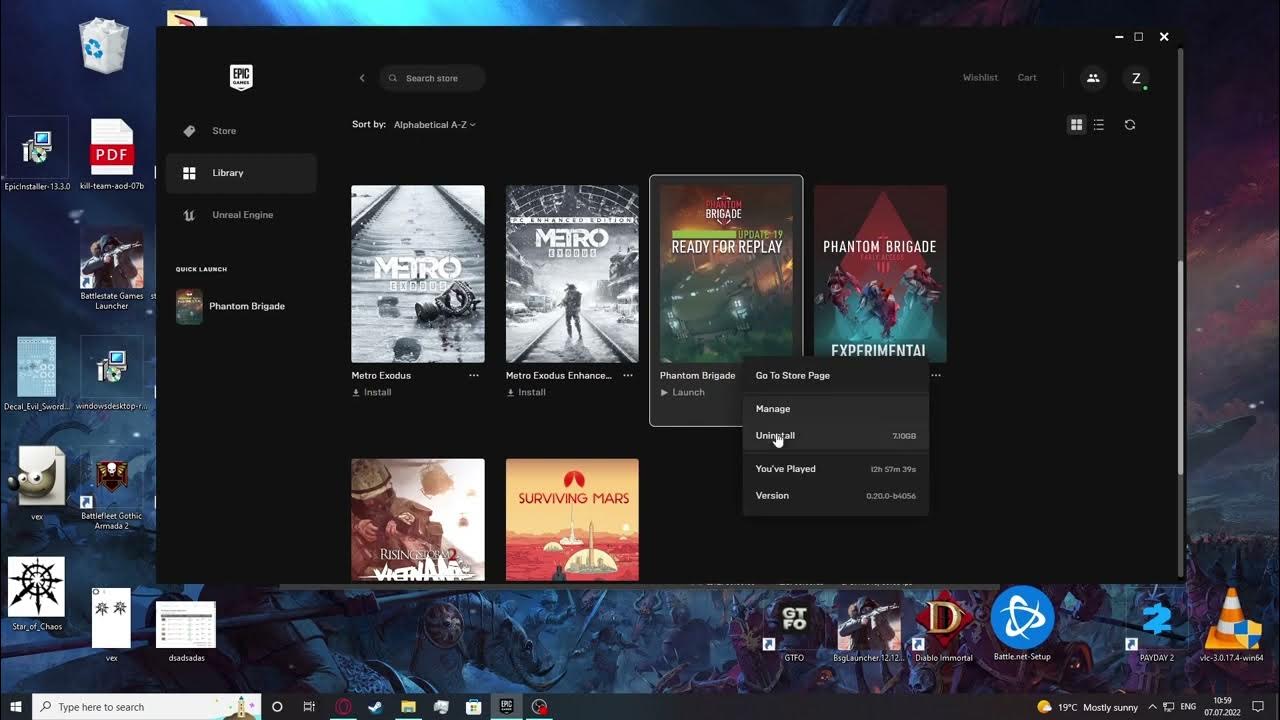Click the taskbar search box
The width and height of the screenshot is (1280, 720).
[x=147, y=707]
